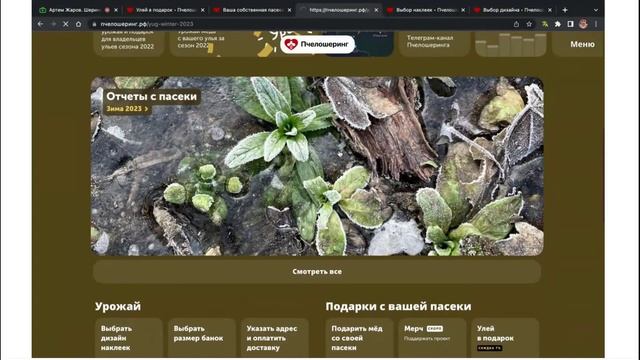The height and width of the screenshot is (360, 640).
Task: Open a new browser tab
Action: tap(565, 10)
